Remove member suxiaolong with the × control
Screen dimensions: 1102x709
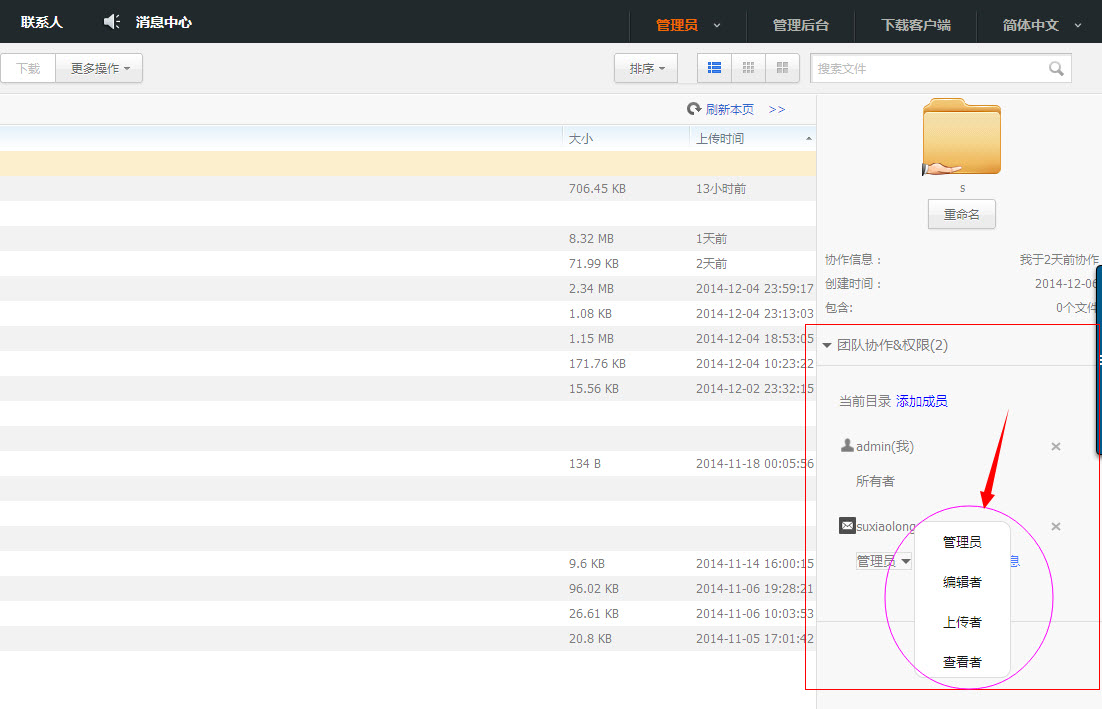pos(1055,526)
